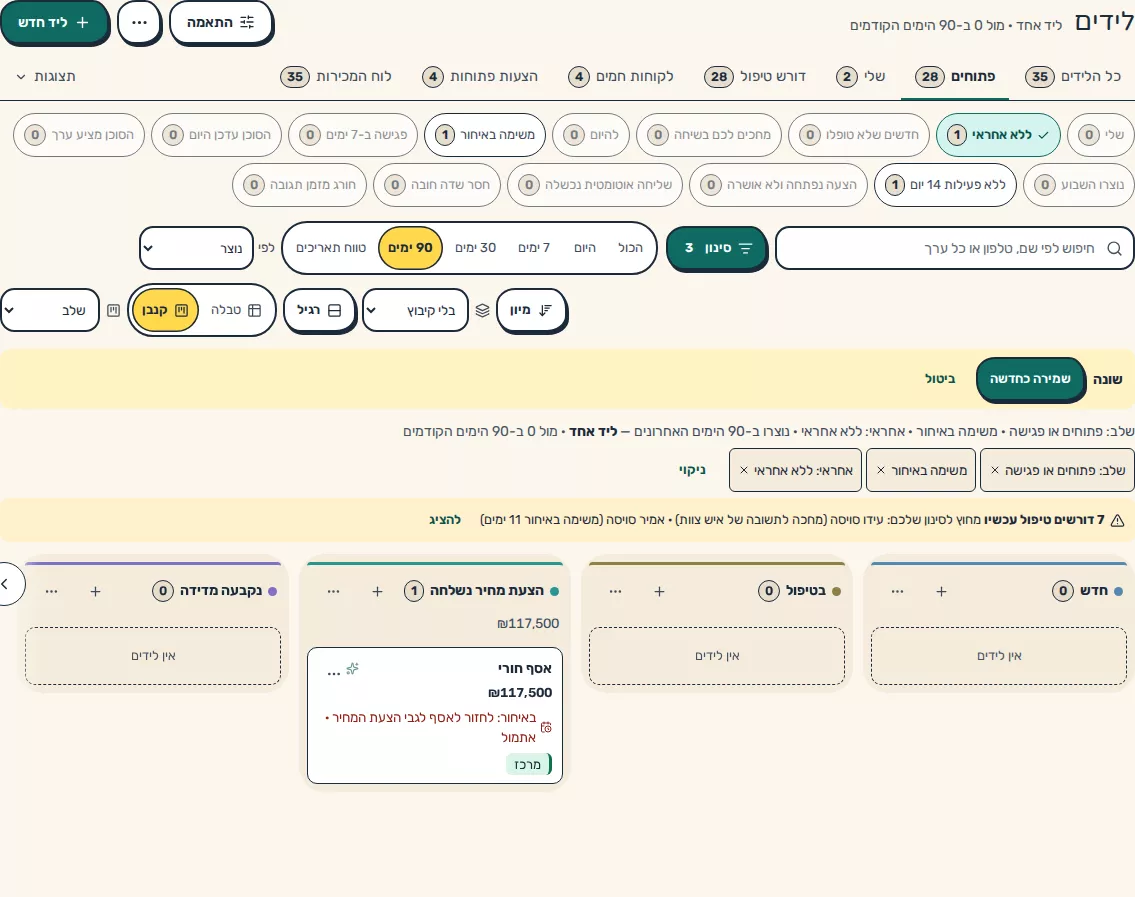Switch to כל הלידים tab

coord(1073,76)
